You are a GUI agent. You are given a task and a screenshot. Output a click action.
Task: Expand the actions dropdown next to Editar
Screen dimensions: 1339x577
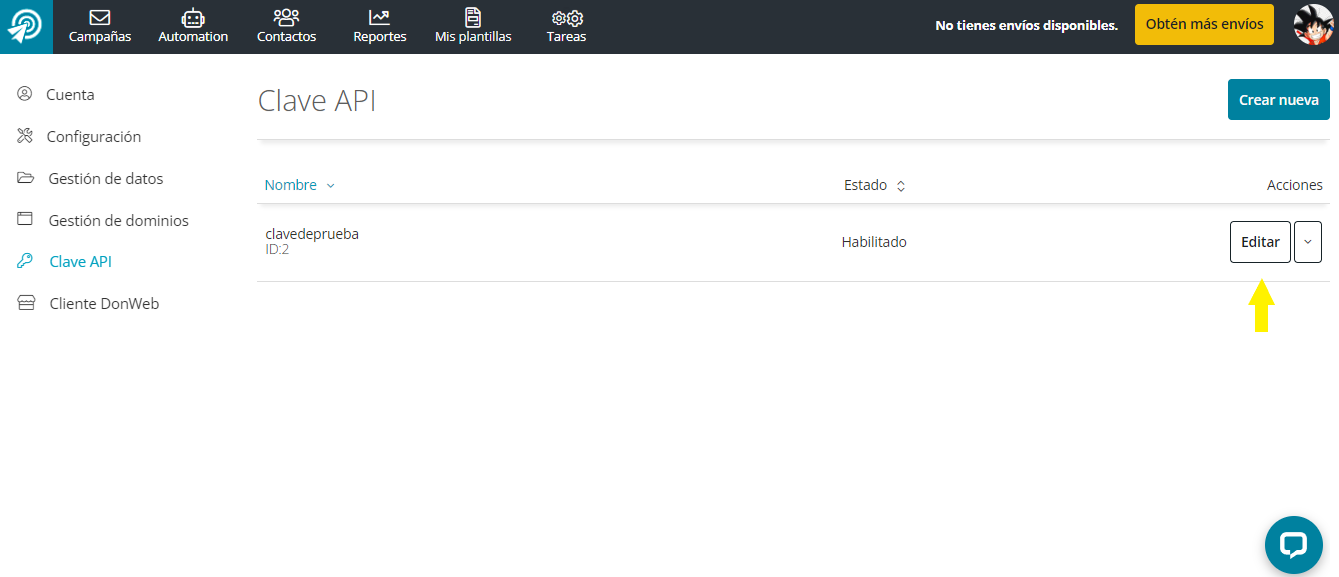tap(1308, 242)
